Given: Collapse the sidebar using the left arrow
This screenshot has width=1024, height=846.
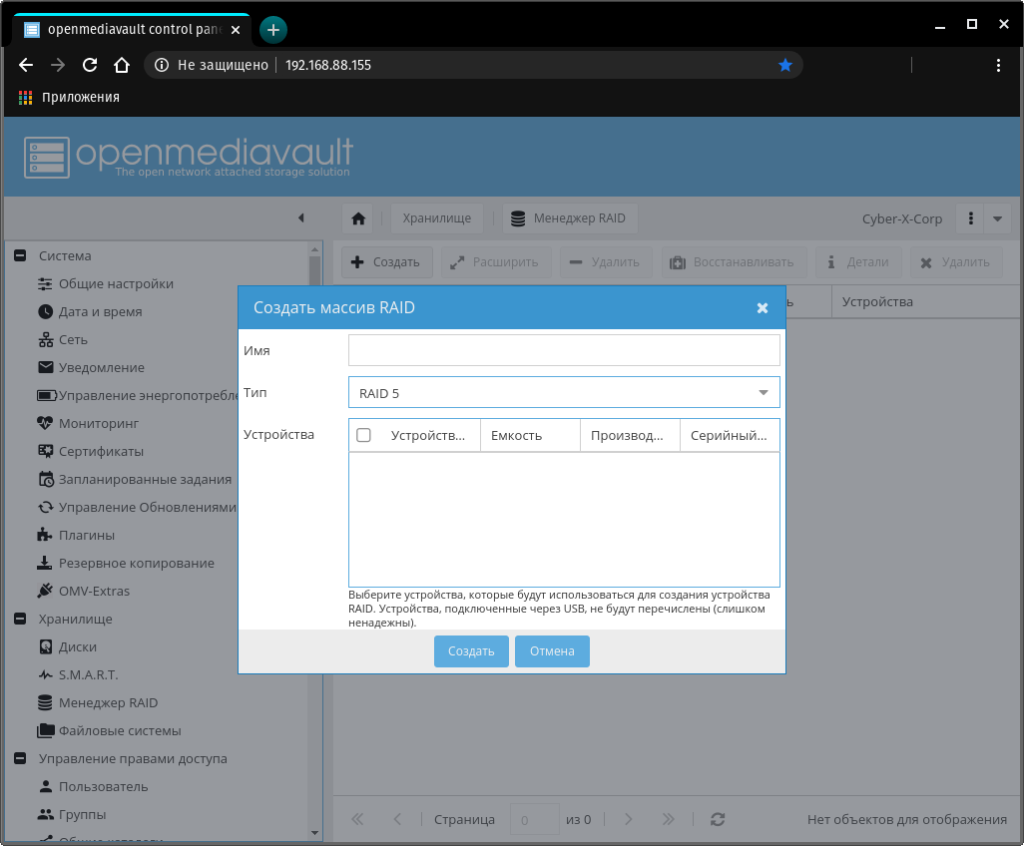Looking at the screenshot, I should click(x=301, y=218).
